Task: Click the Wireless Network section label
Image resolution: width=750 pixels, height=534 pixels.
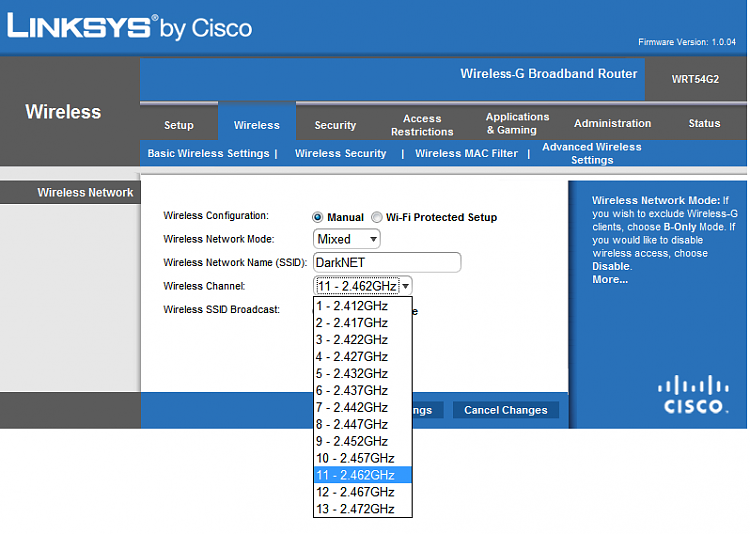Action: [85, 192]
